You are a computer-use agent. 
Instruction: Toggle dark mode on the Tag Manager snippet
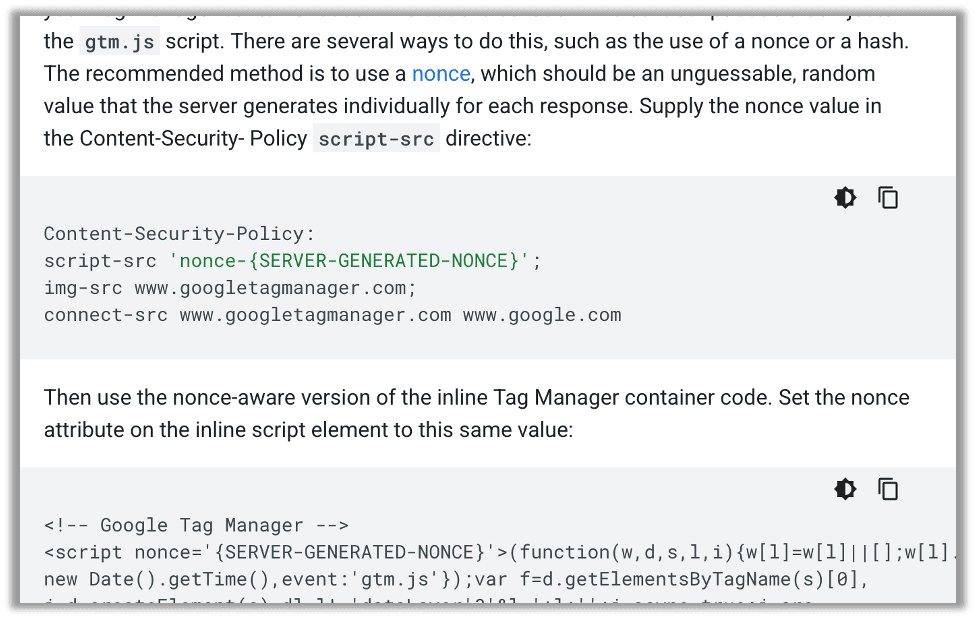pos(845,489)
